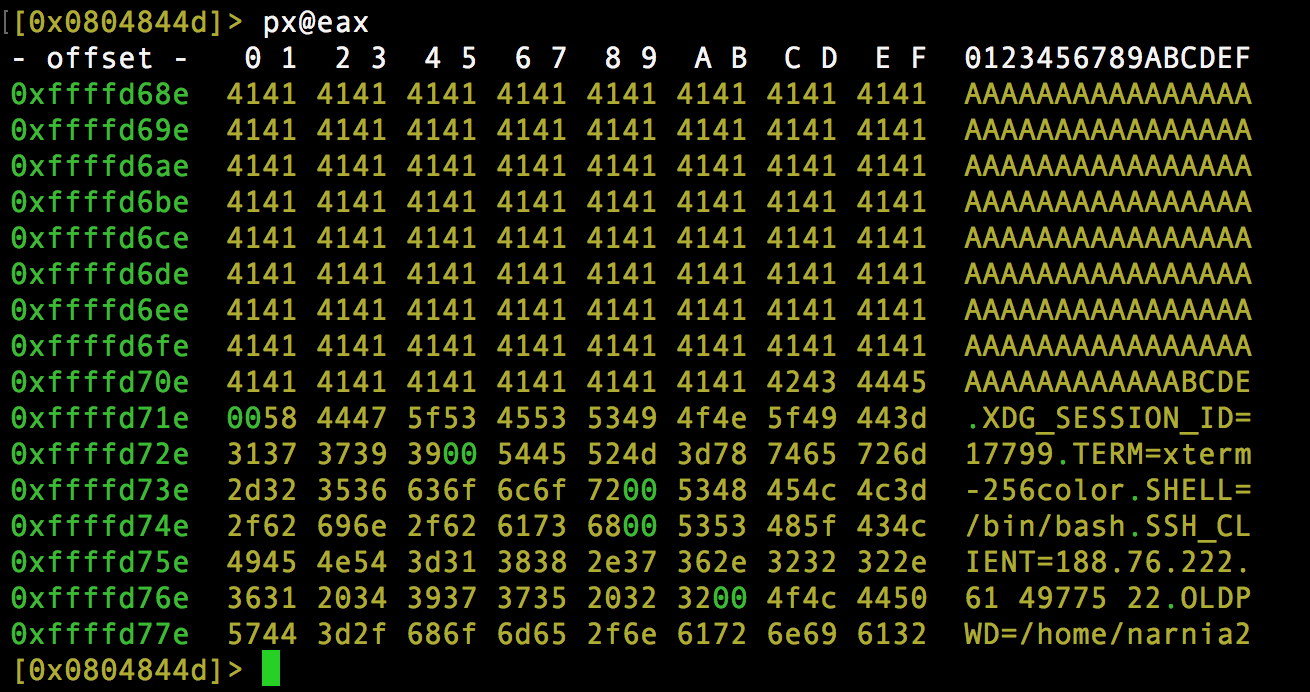This screenshot has height=692, width=1310.
Task: Click the hex value 4445
Action: (x=891, y=382)
